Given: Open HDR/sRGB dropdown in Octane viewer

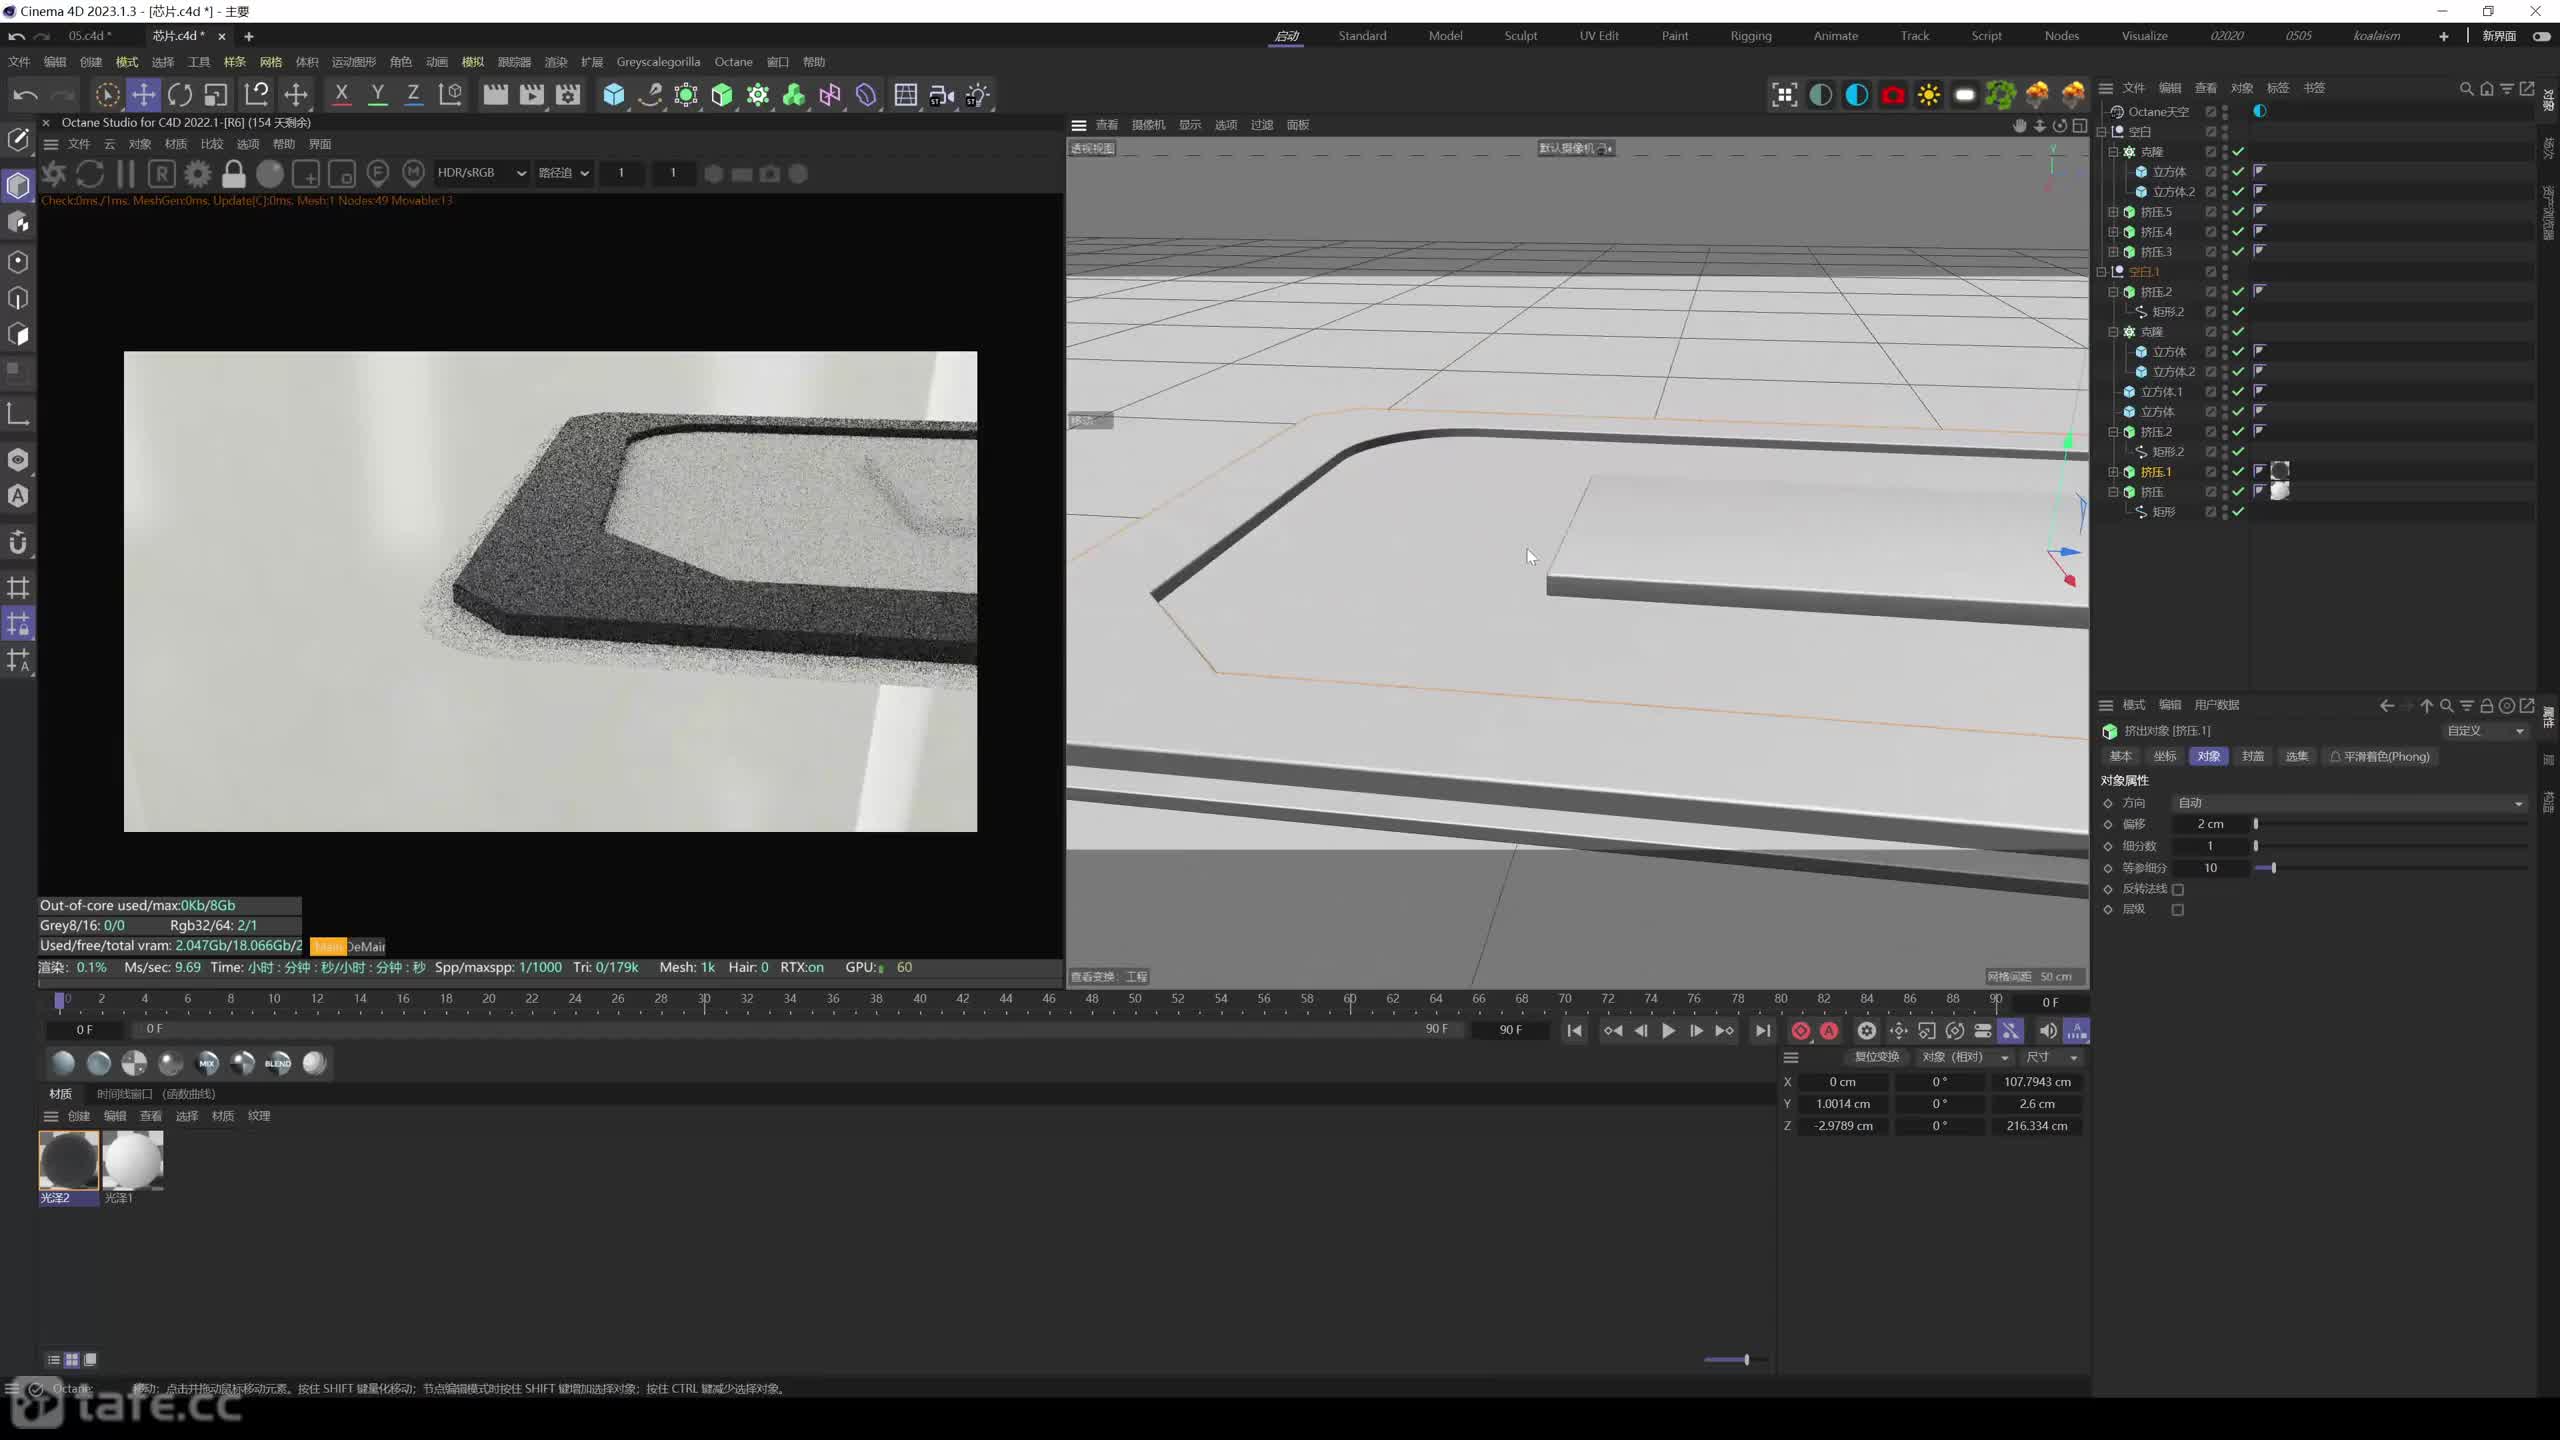Looking at the screenshot, I should [x=481, y=173].
